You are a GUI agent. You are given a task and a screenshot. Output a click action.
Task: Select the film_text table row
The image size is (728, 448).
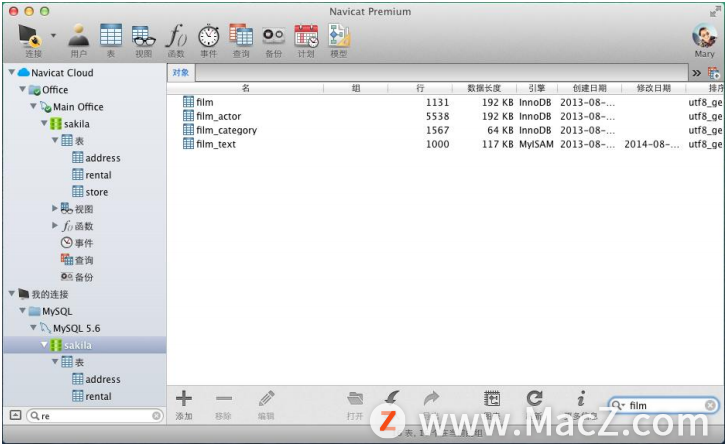click(x=446, y=144)
